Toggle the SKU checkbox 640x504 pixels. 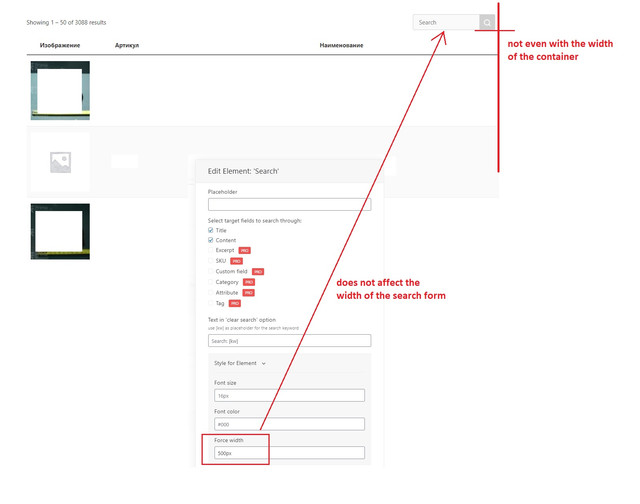pos(211,261)
